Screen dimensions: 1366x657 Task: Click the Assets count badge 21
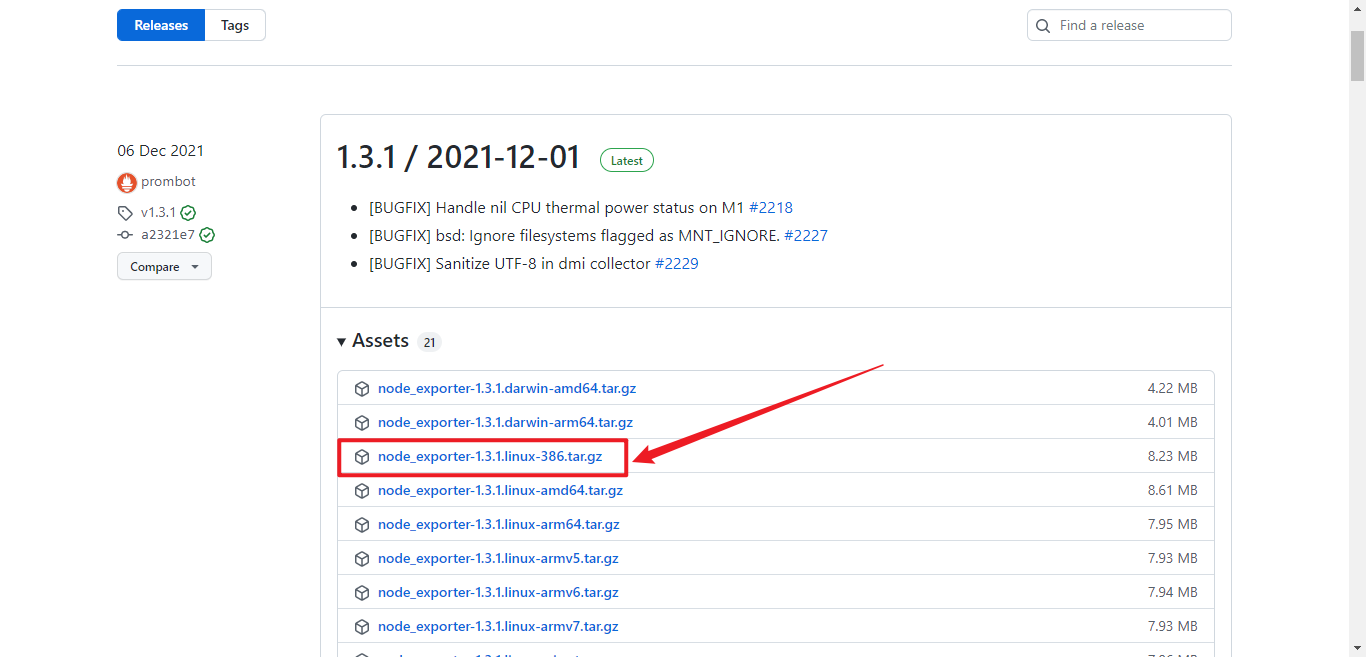[429, 342]
